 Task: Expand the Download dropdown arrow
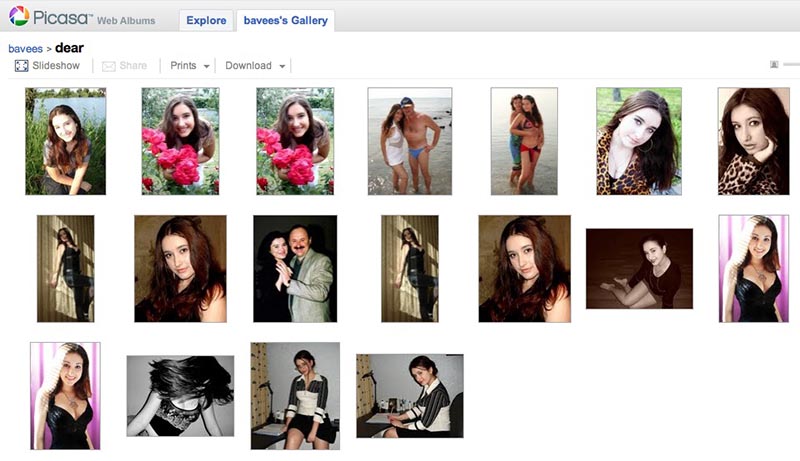point(282,66)
